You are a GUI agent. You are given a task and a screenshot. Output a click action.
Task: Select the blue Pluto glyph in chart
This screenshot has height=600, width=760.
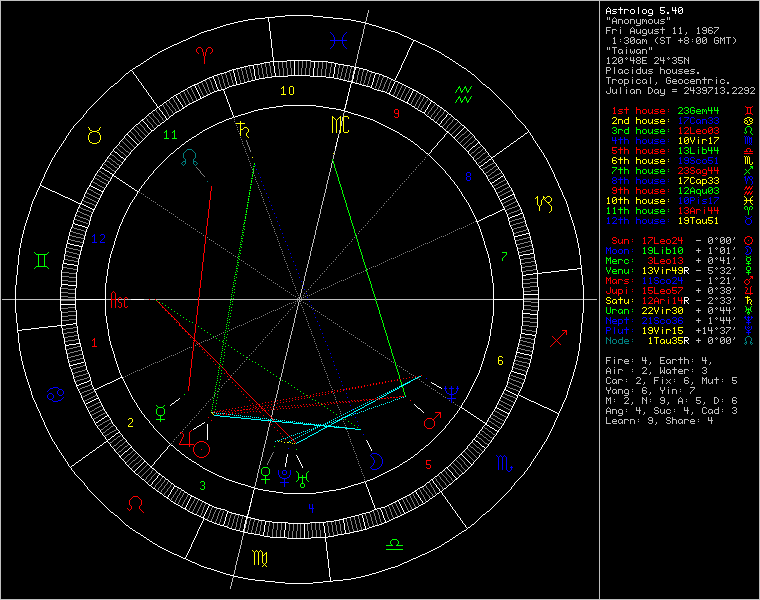click(284, 477)
